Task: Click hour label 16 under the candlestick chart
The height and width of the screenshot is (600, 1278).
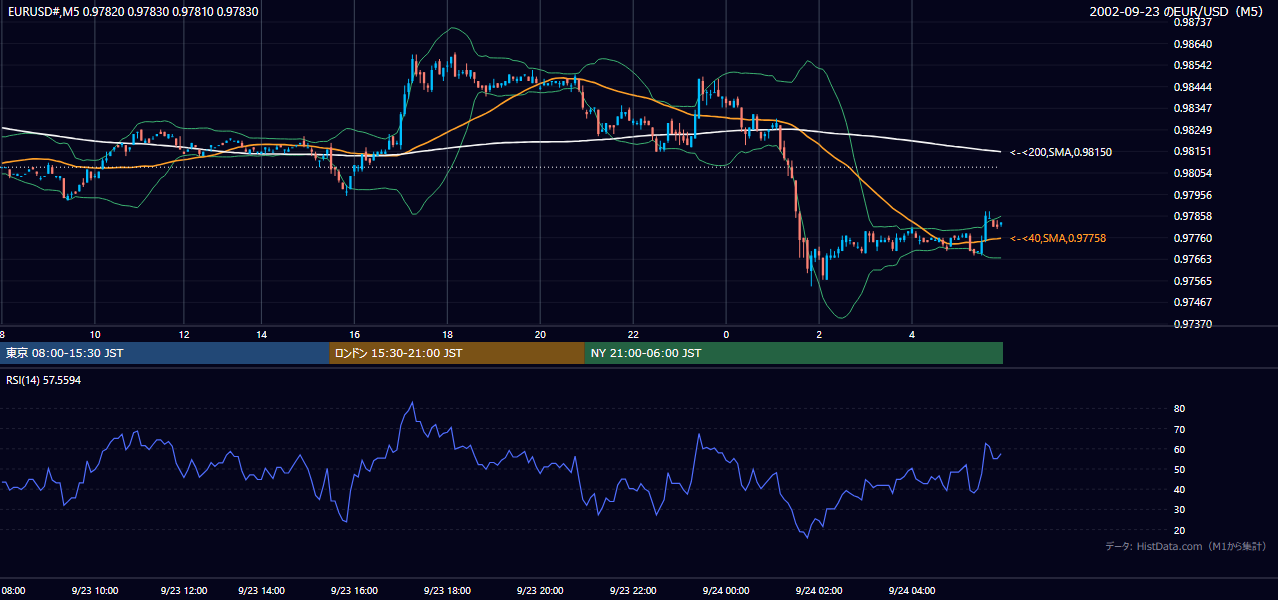Action: [355, 334]
